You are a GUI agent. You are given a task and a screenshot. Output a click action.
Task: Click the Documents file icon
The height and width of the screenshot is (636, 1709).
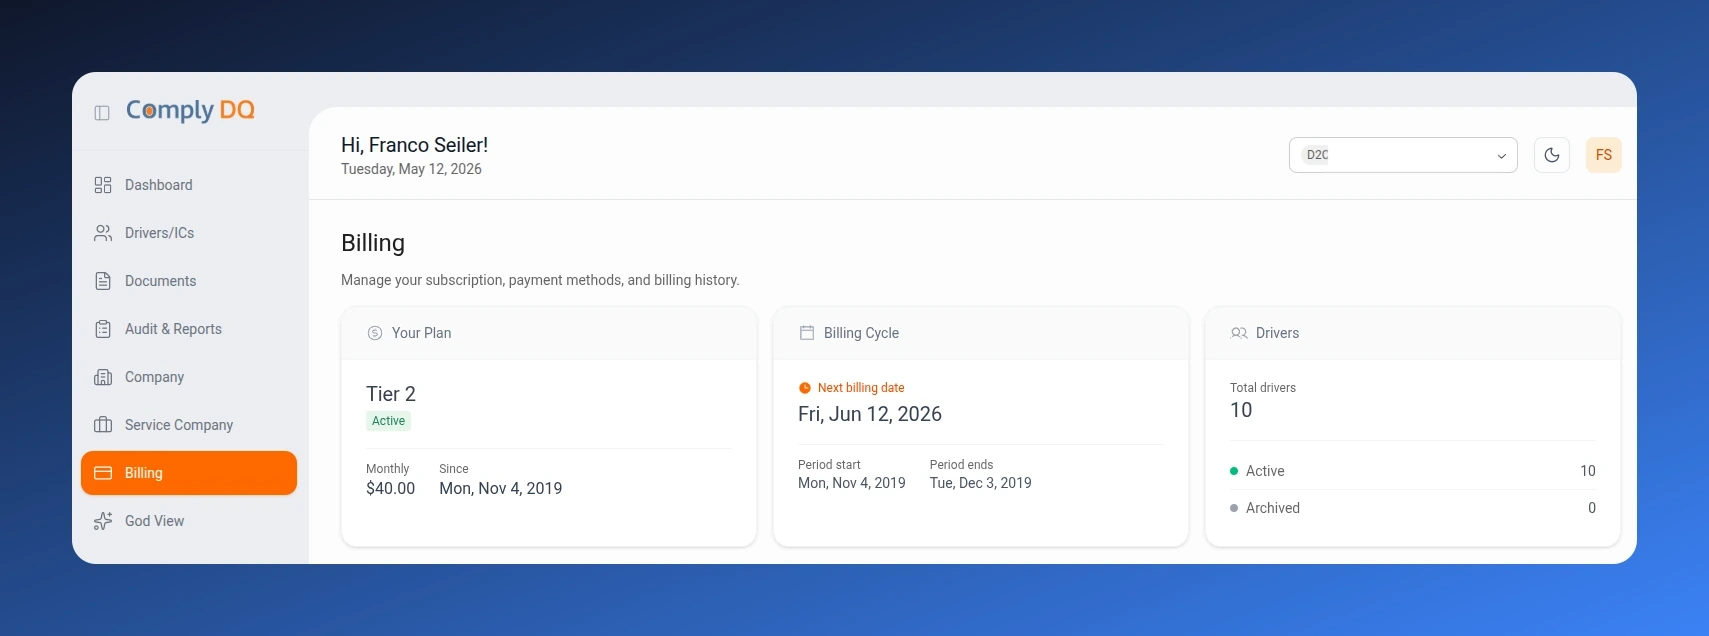(x=103, y=281)
